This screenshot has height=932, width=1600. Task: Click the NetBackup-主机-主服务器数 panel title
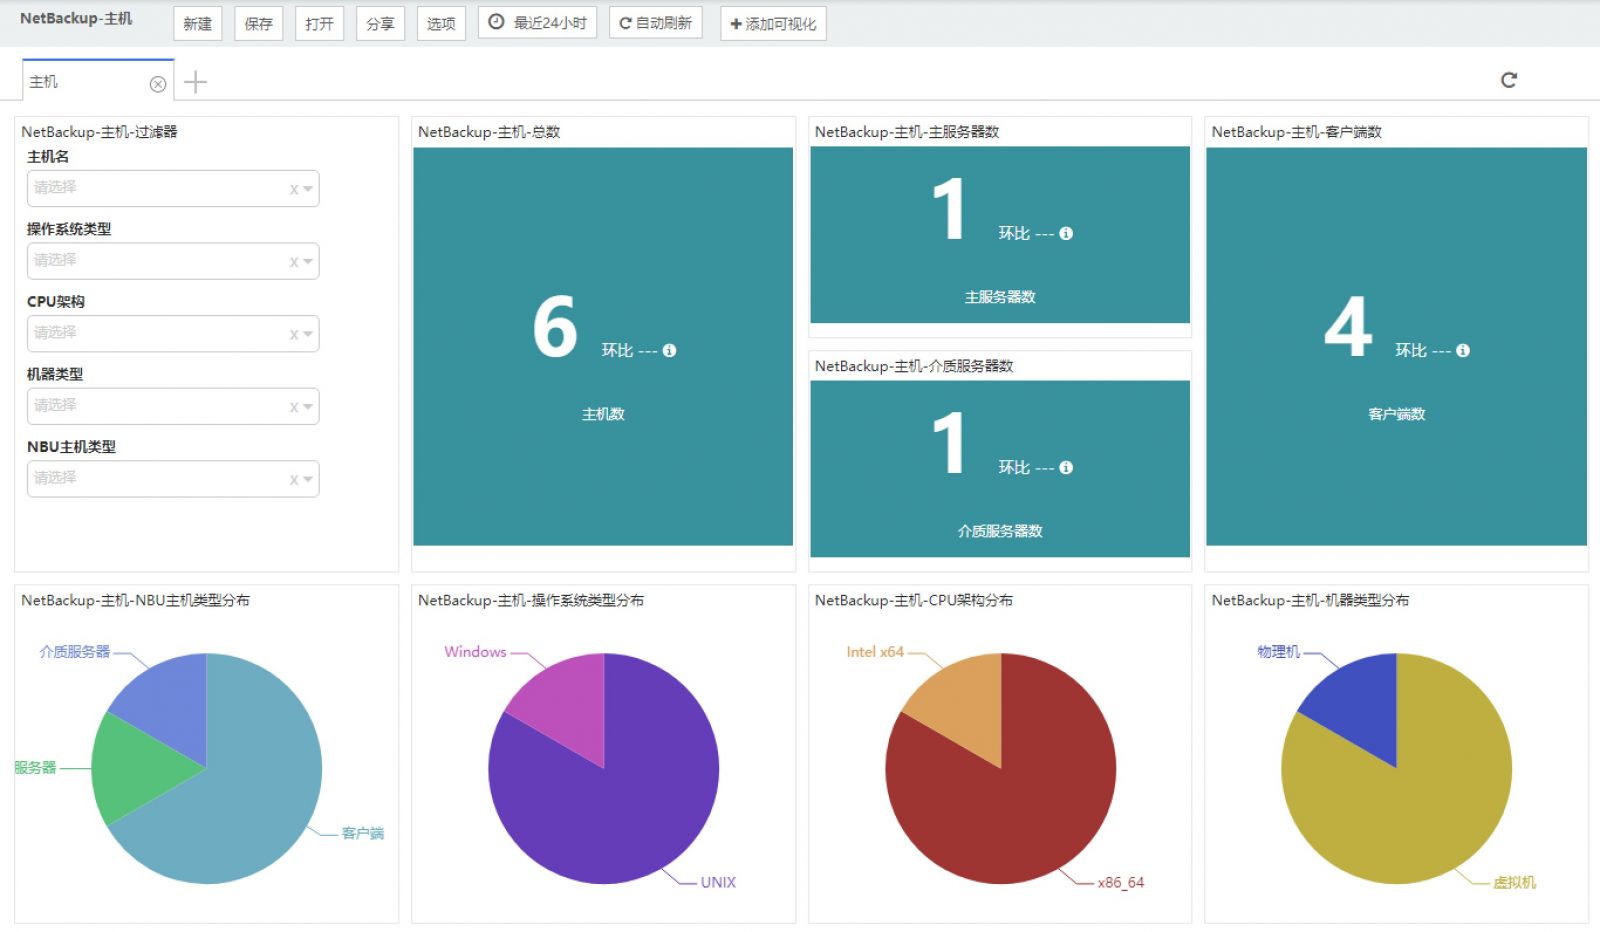coord(907,132)
